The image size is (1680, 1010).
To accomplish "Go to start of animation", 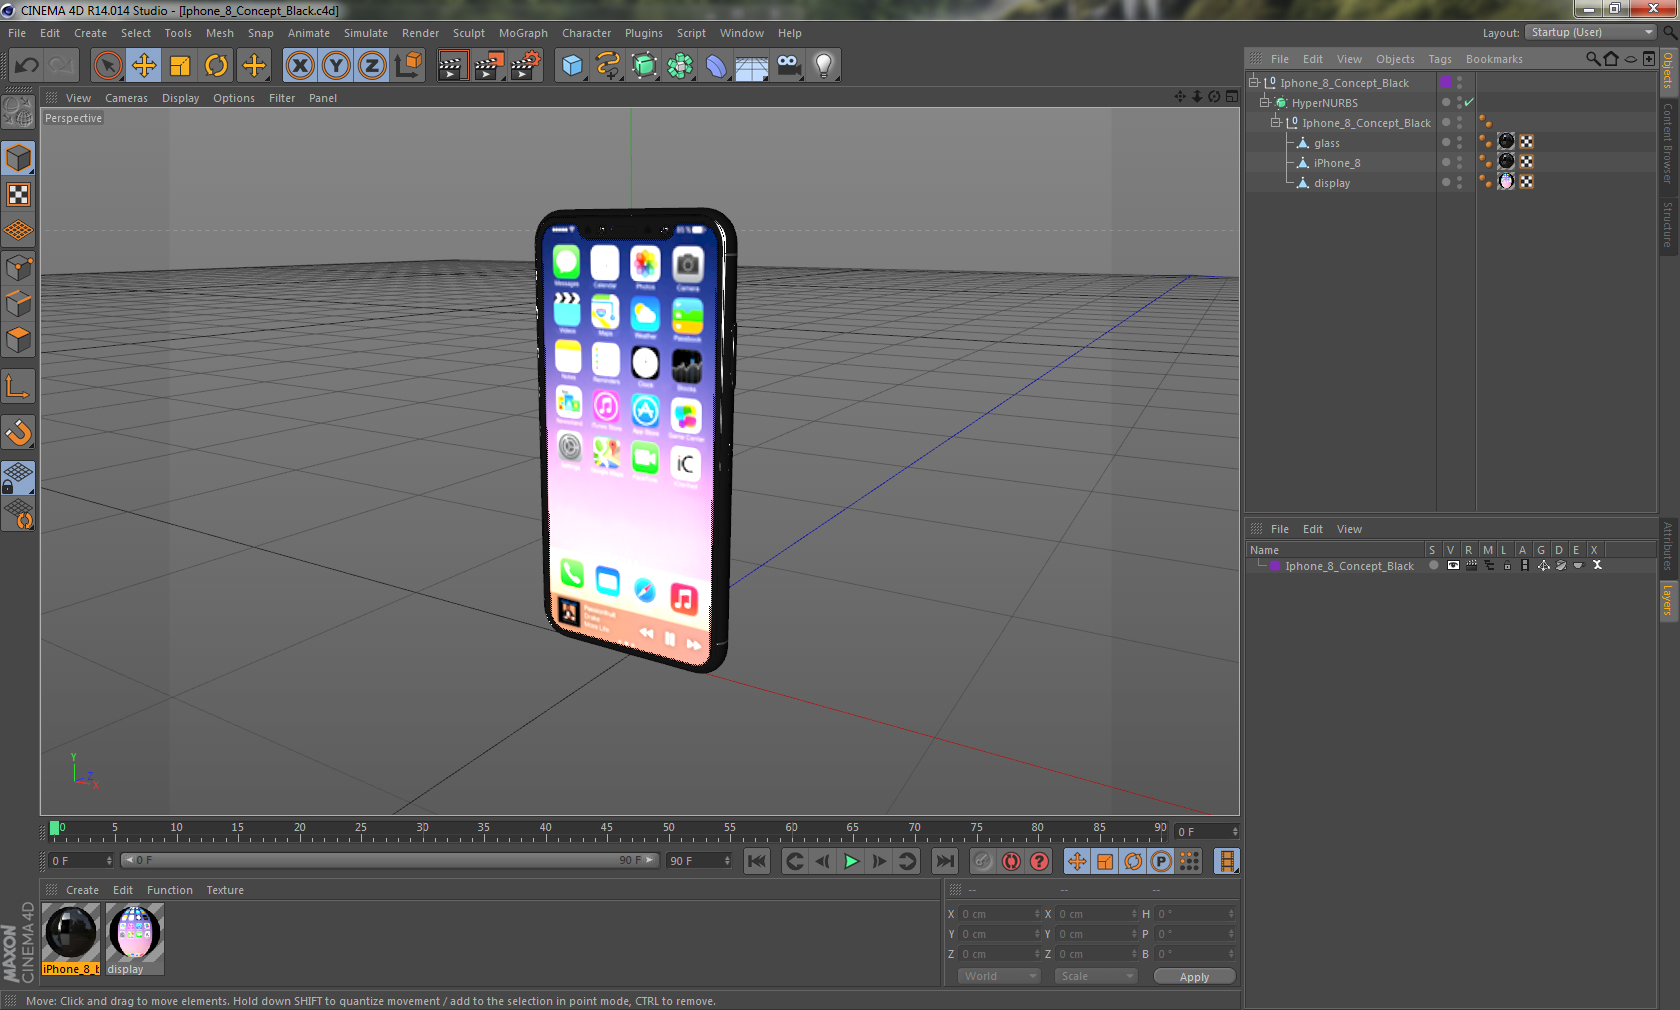I will click(757, 861).
